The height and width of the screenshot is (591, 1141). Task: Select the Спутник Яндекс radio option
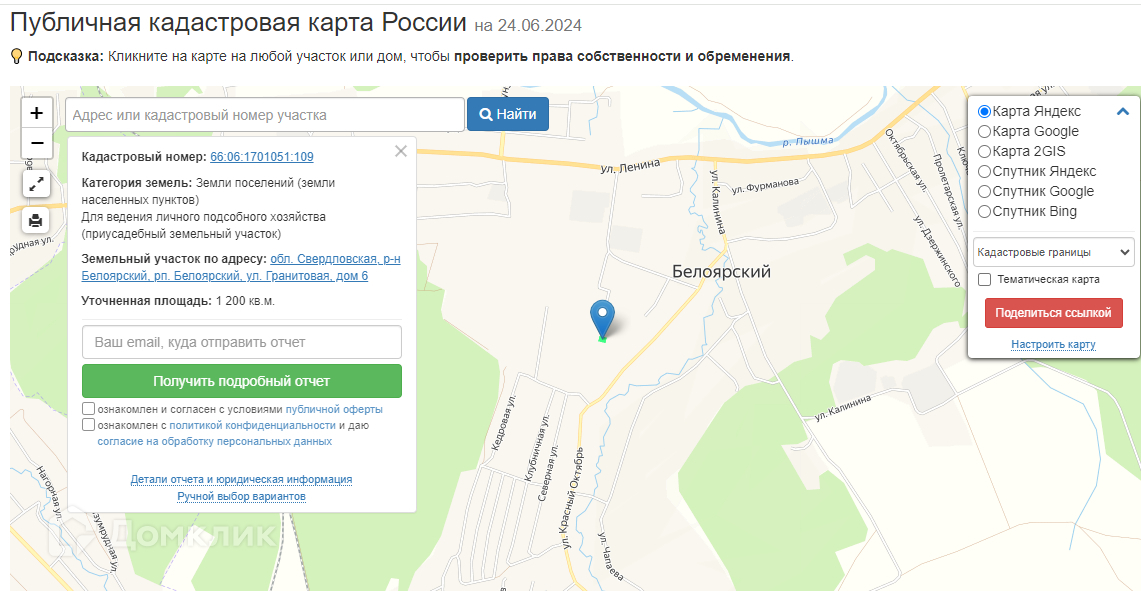[985, 172]
